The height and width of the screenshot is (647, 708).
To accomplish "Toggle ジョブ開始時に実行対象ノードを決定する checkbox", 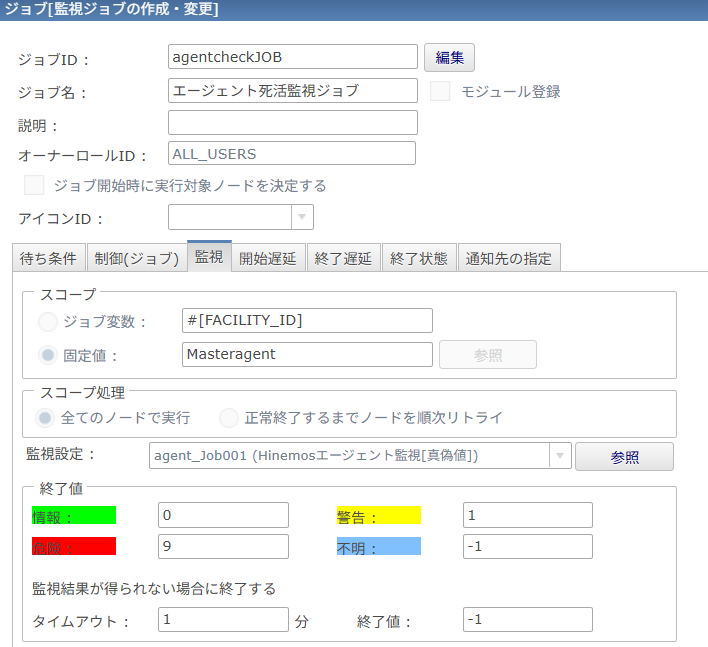I will pyautogui.click(x=34, y=185).
